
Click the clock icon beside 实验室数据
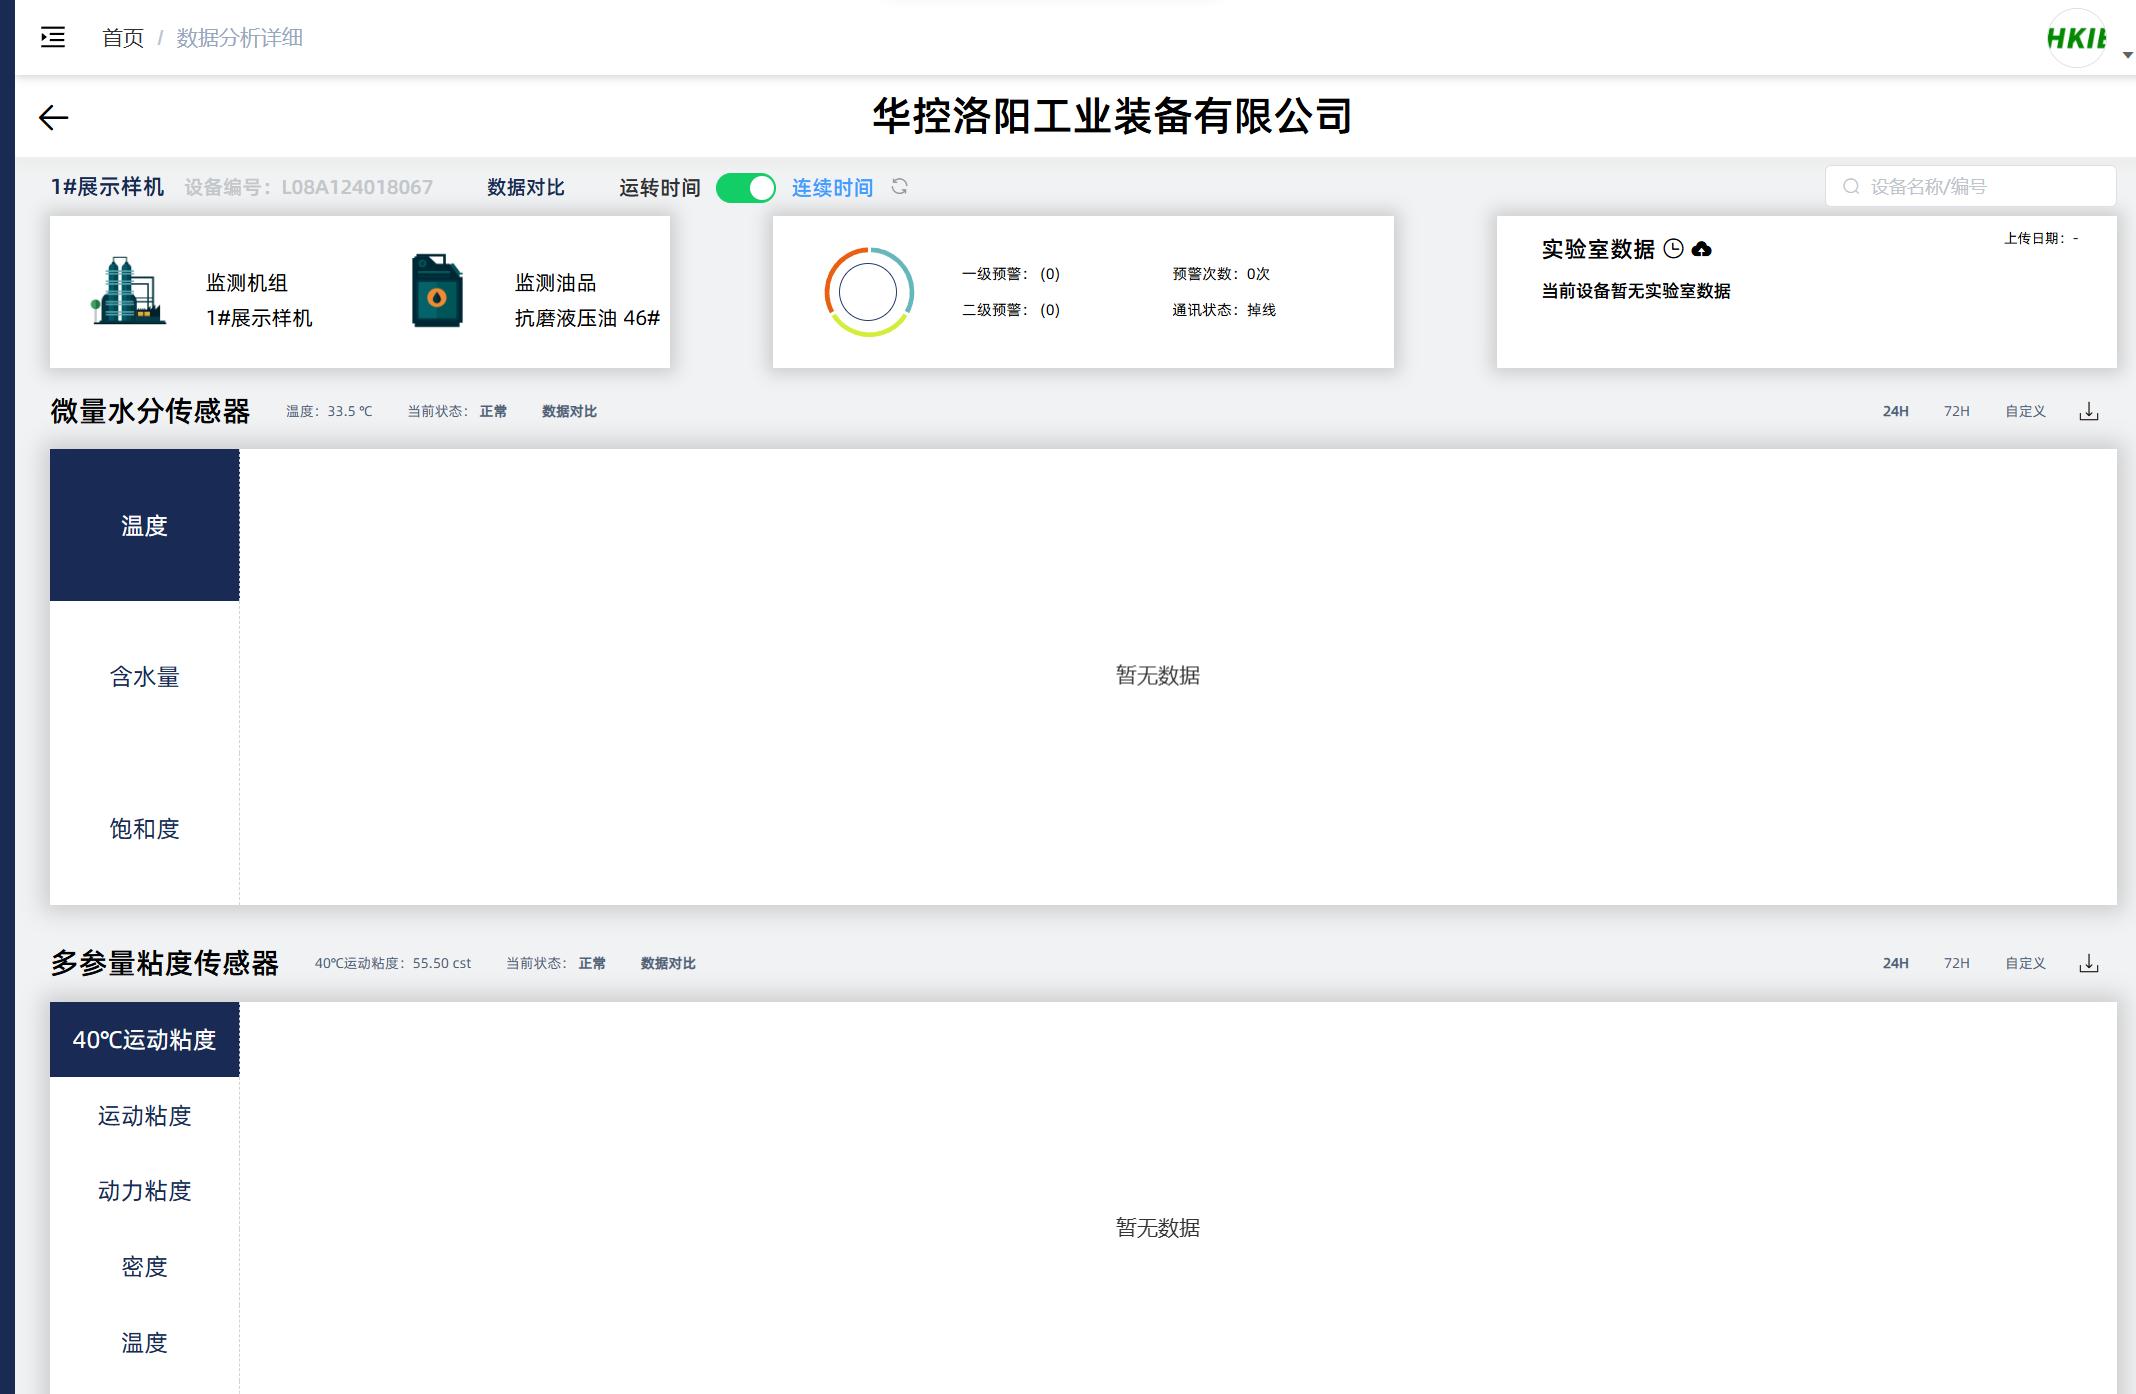[x=1673, y=249]
